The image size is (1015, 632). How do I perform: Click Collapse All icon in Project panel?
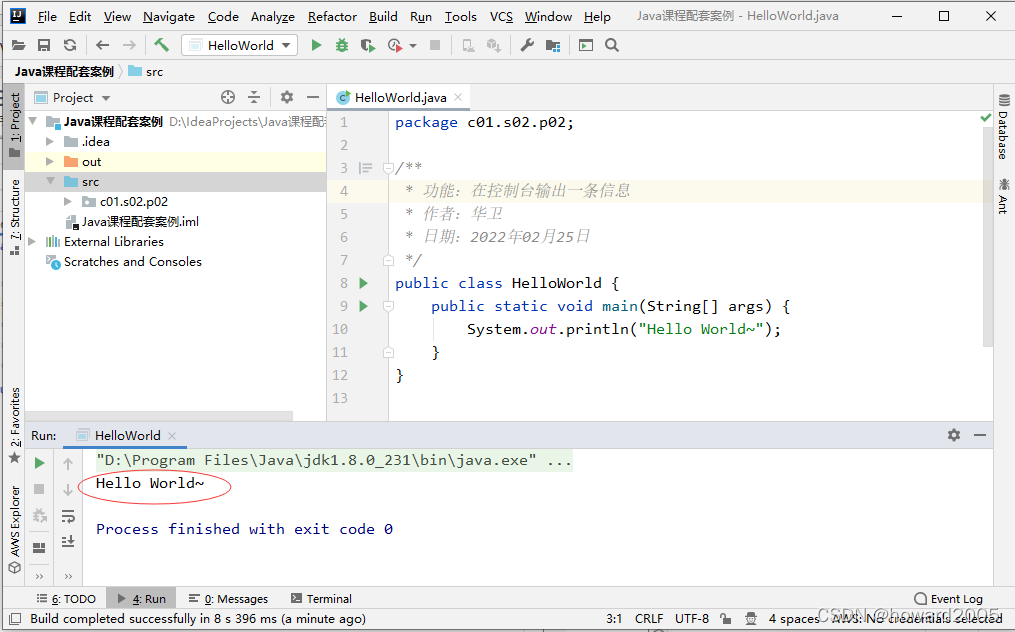[x=254, y=97]
